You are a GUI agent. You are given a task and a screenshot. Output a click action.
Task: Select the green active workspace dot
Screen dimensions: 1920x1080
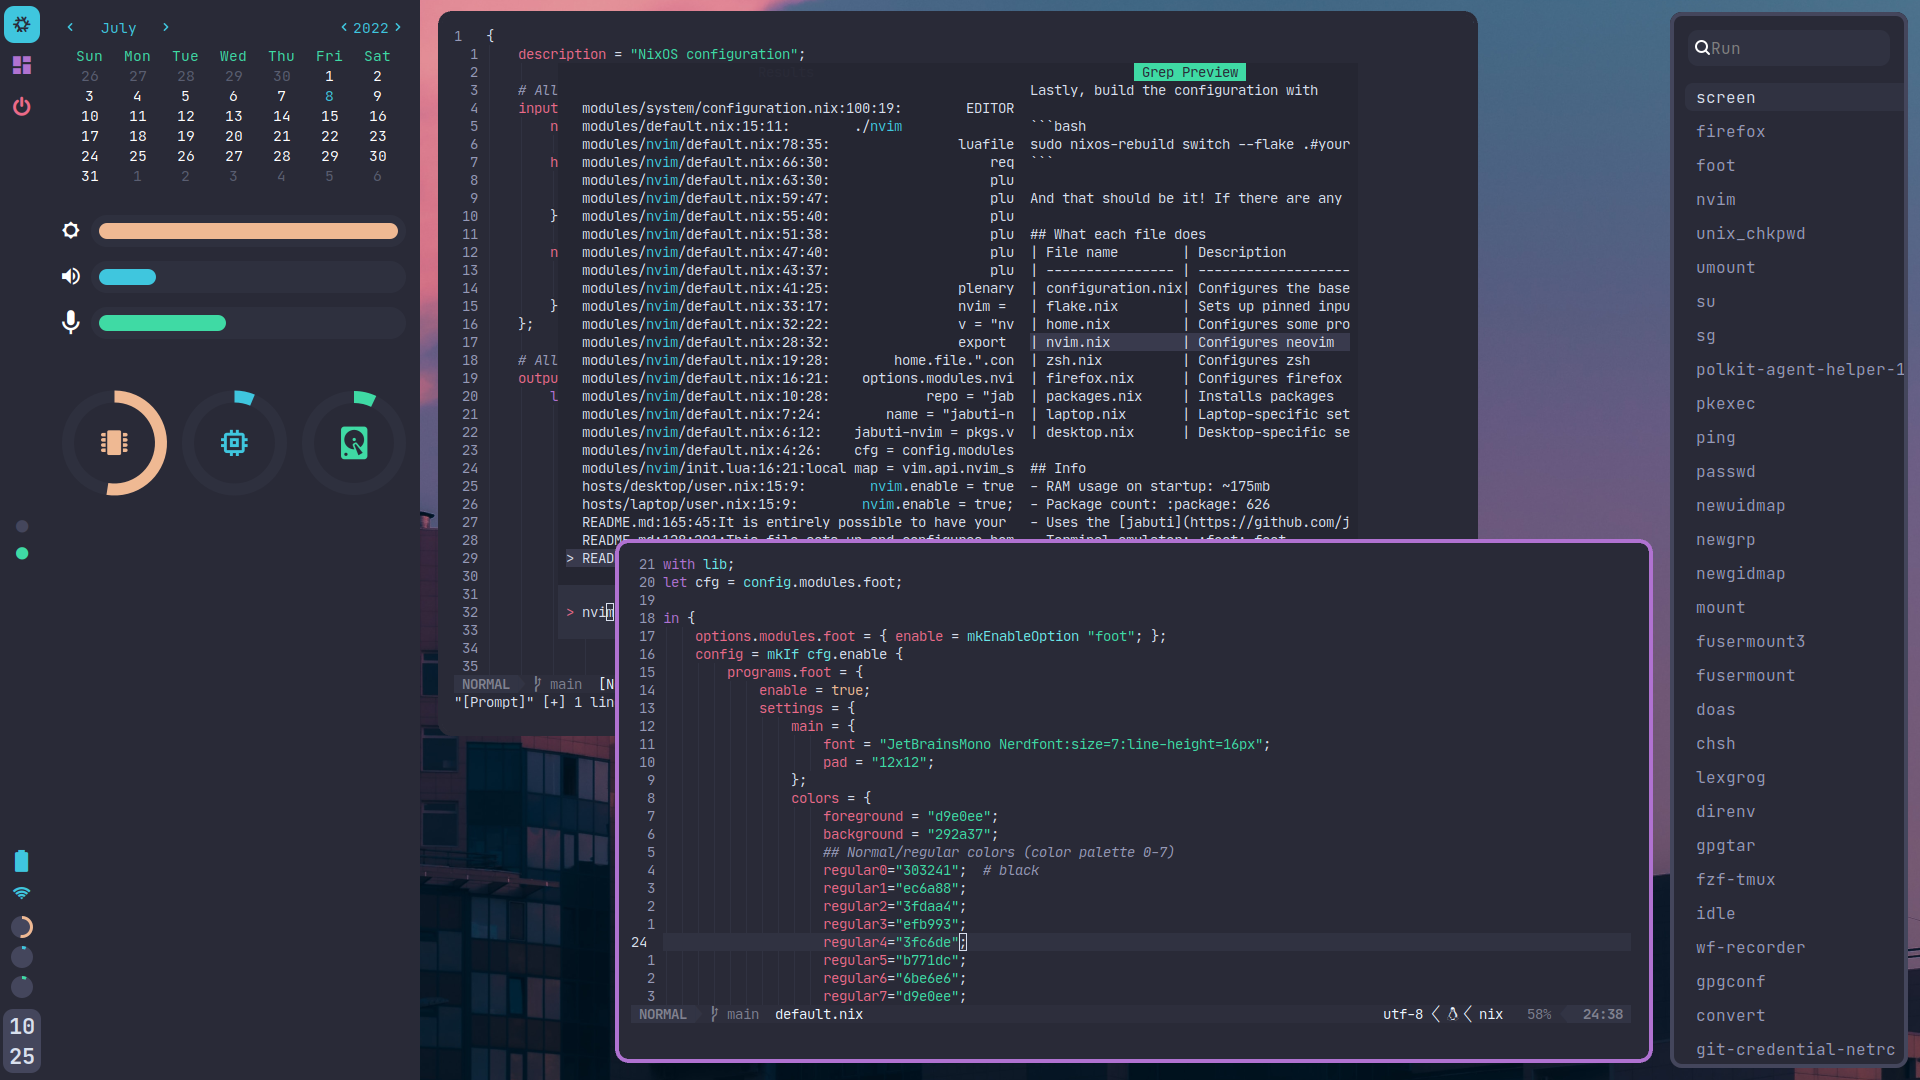[22, 553]
